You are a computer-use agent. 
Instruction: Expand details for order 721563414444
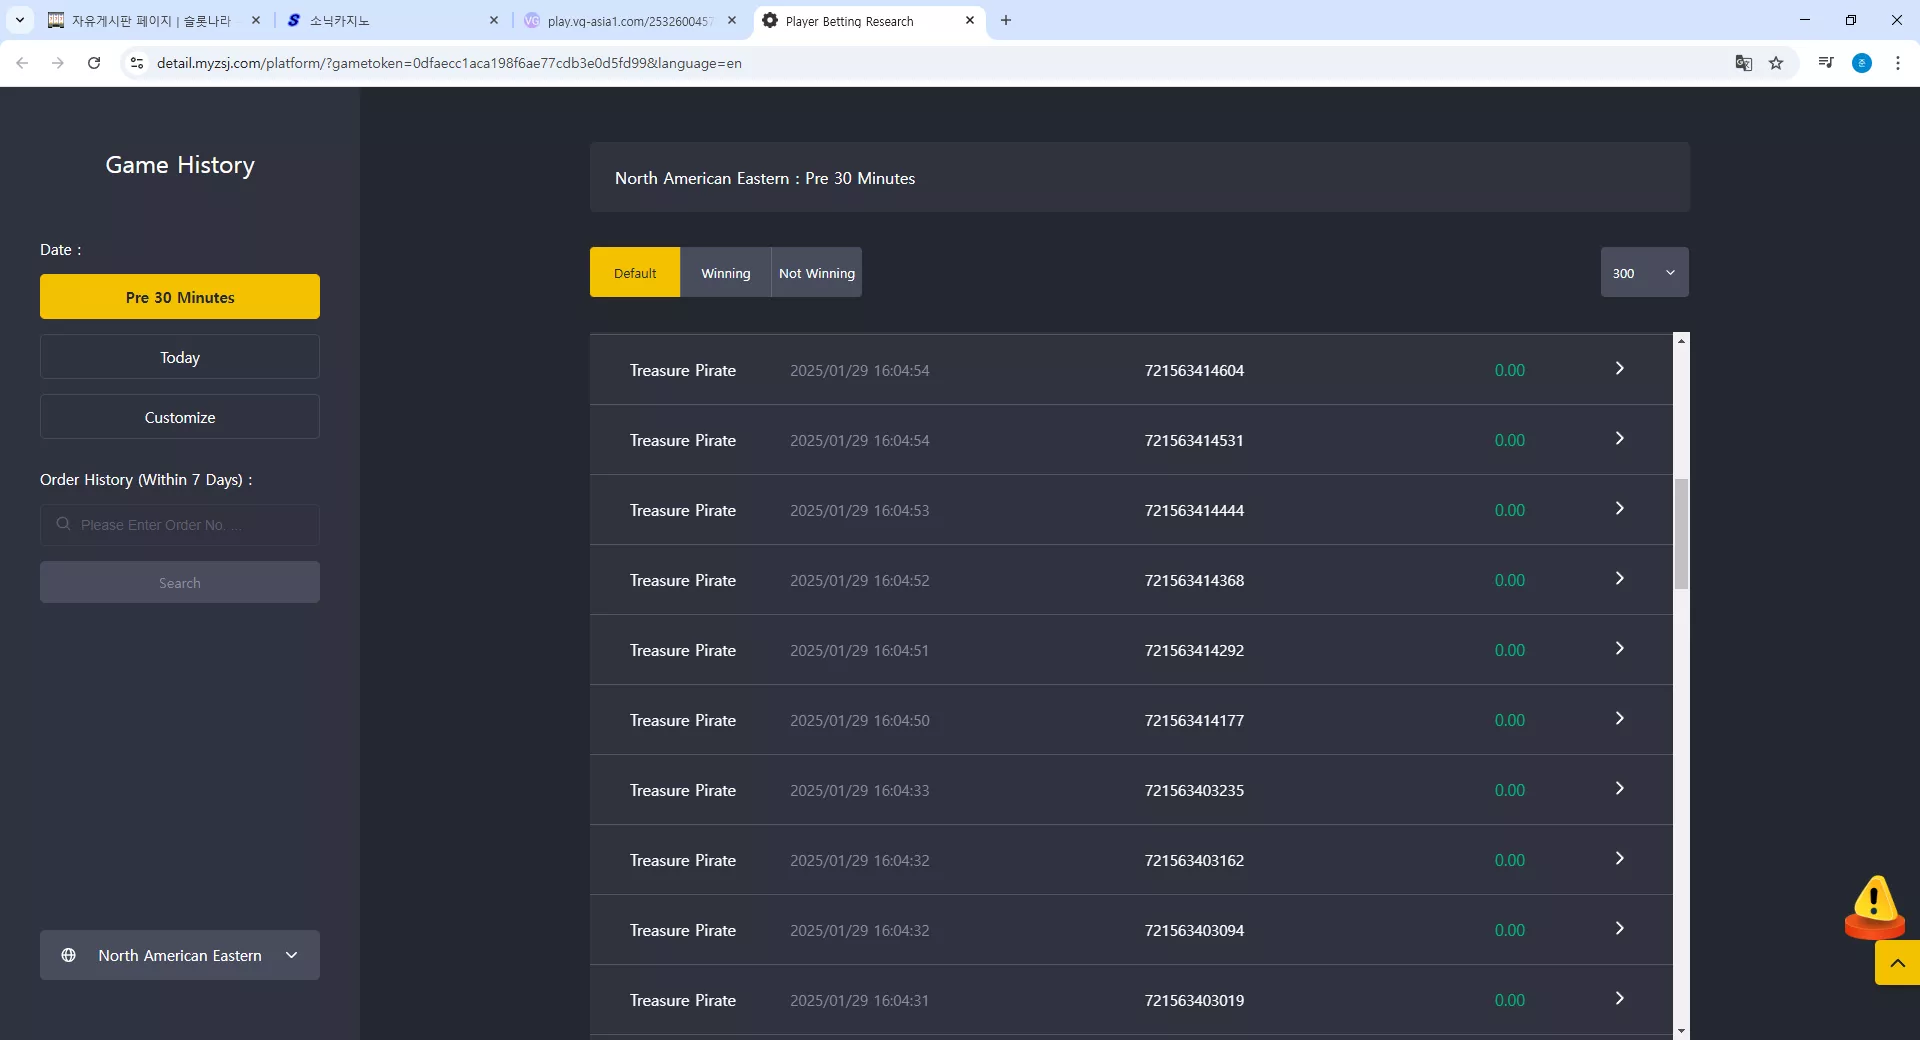point(1620,509)
